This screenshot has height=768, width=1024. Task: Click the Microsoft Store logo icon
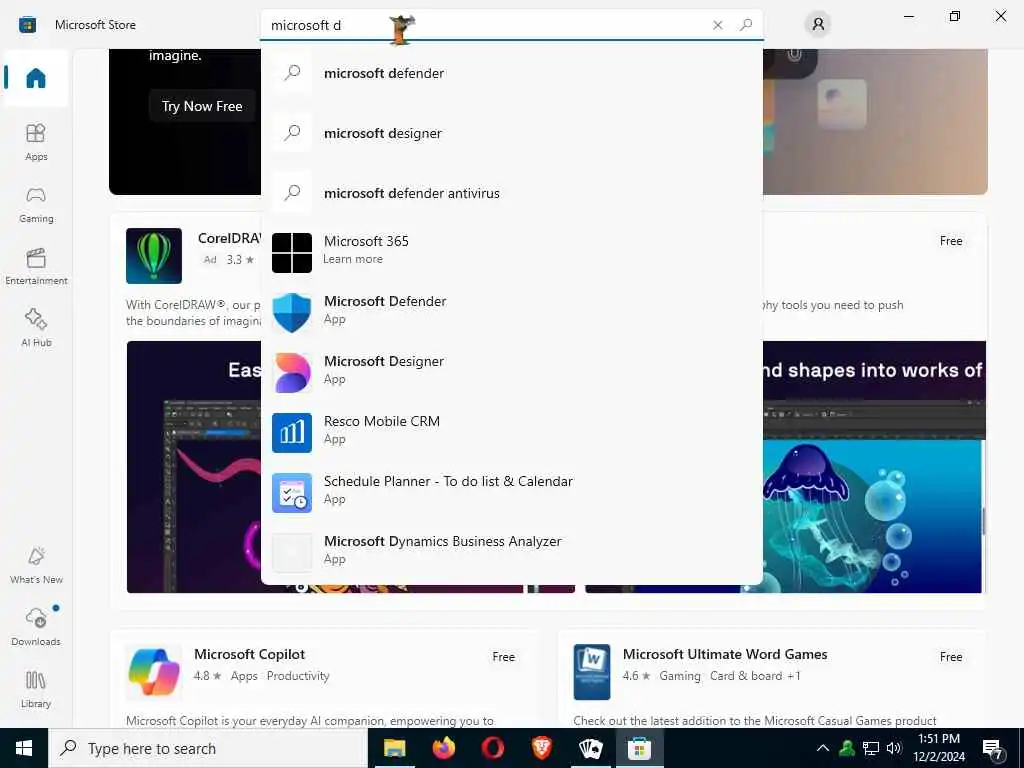(27, 25)
